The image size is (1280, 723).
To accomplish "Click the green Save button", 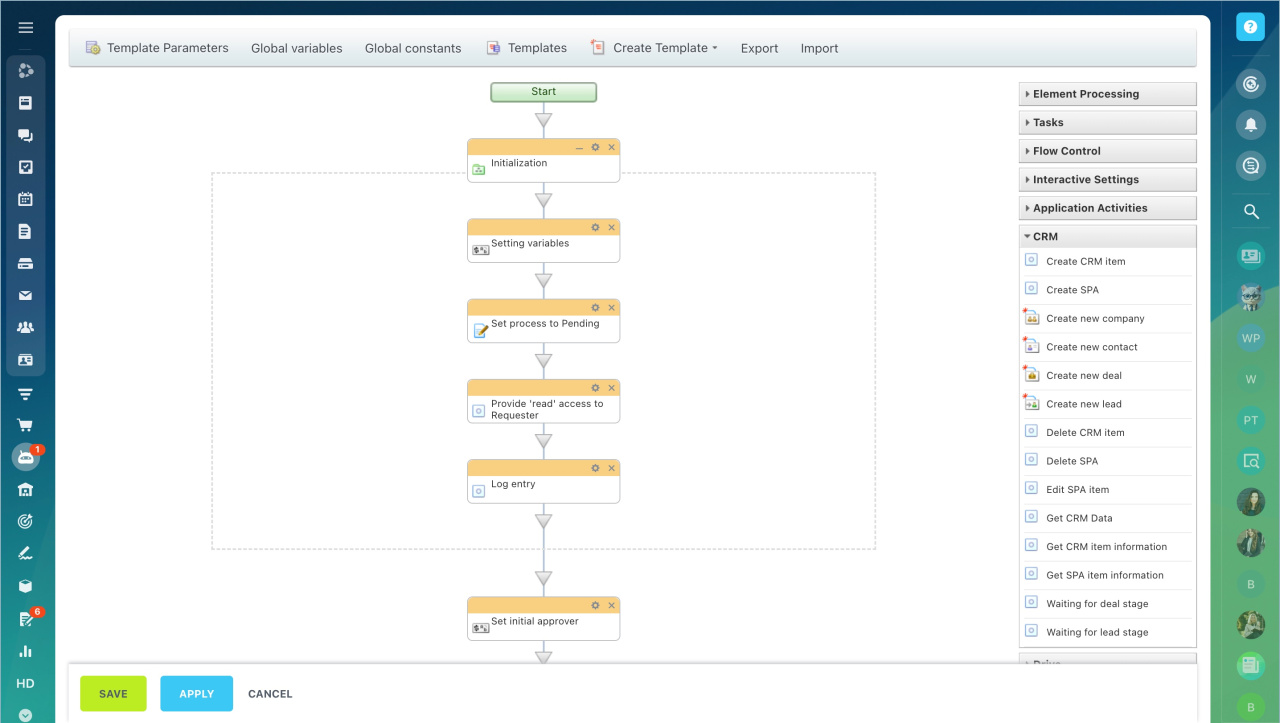I will point(113,694).
